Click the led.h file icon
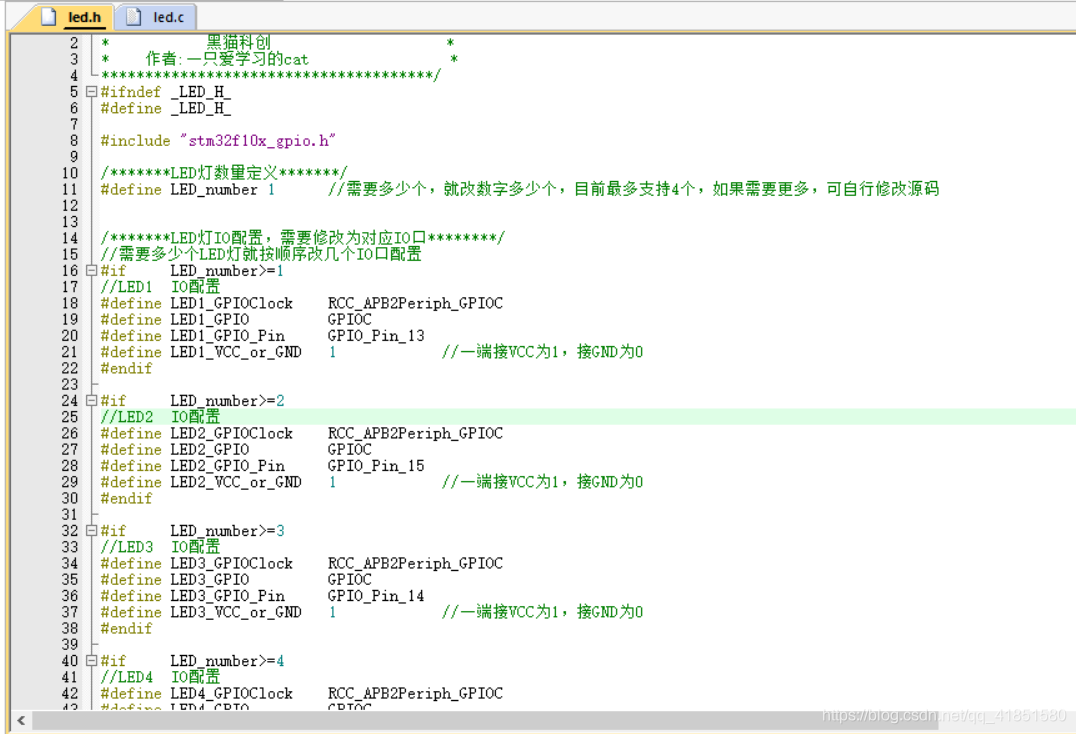Viewport: 1076px width, 734px height. coord(49,16)
